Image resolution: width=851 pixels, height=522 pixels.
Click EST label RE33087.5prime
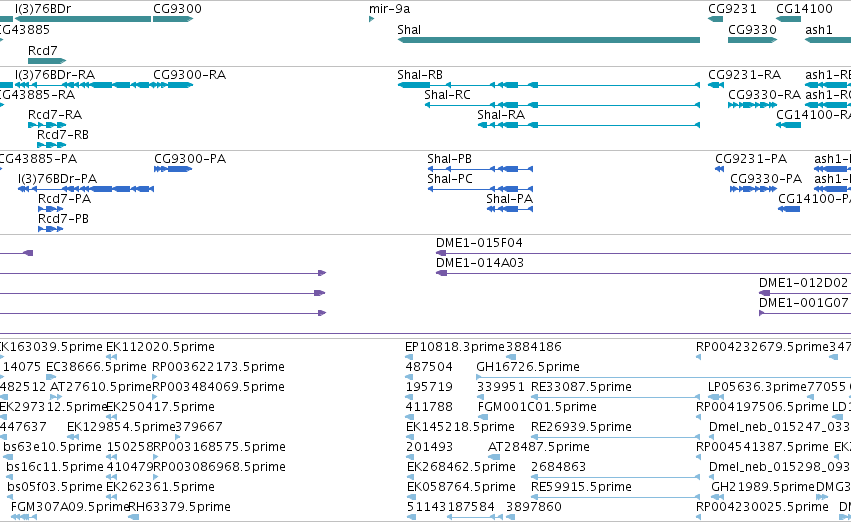pyautogui.click(x=581, y=387)
